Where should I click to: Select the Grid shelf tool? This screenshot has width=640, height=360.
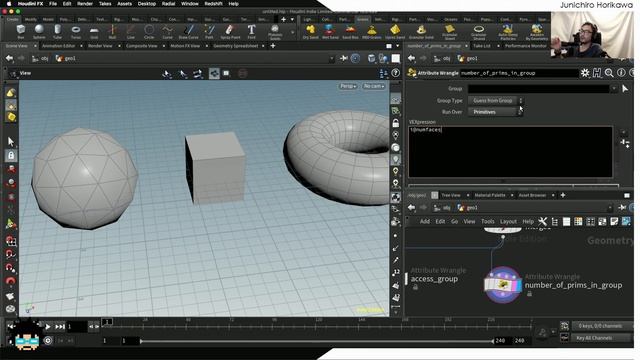[94, 31]
